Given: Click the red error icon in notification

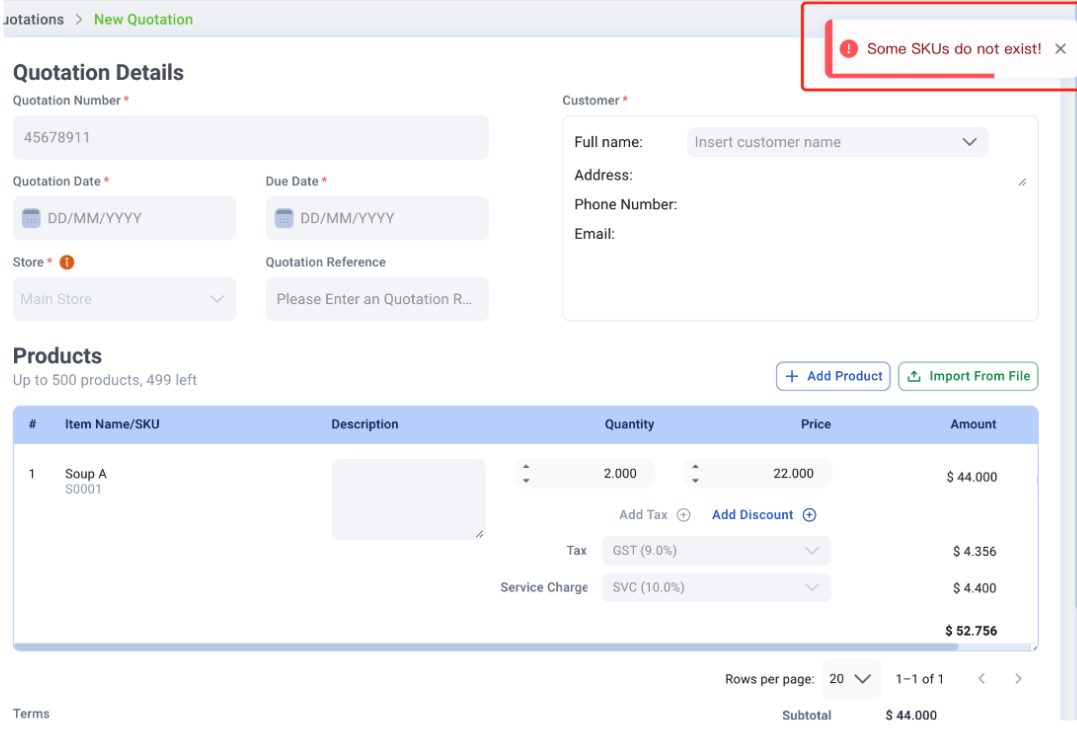Looking at the screenshot, I should click(x=848, y=49).
